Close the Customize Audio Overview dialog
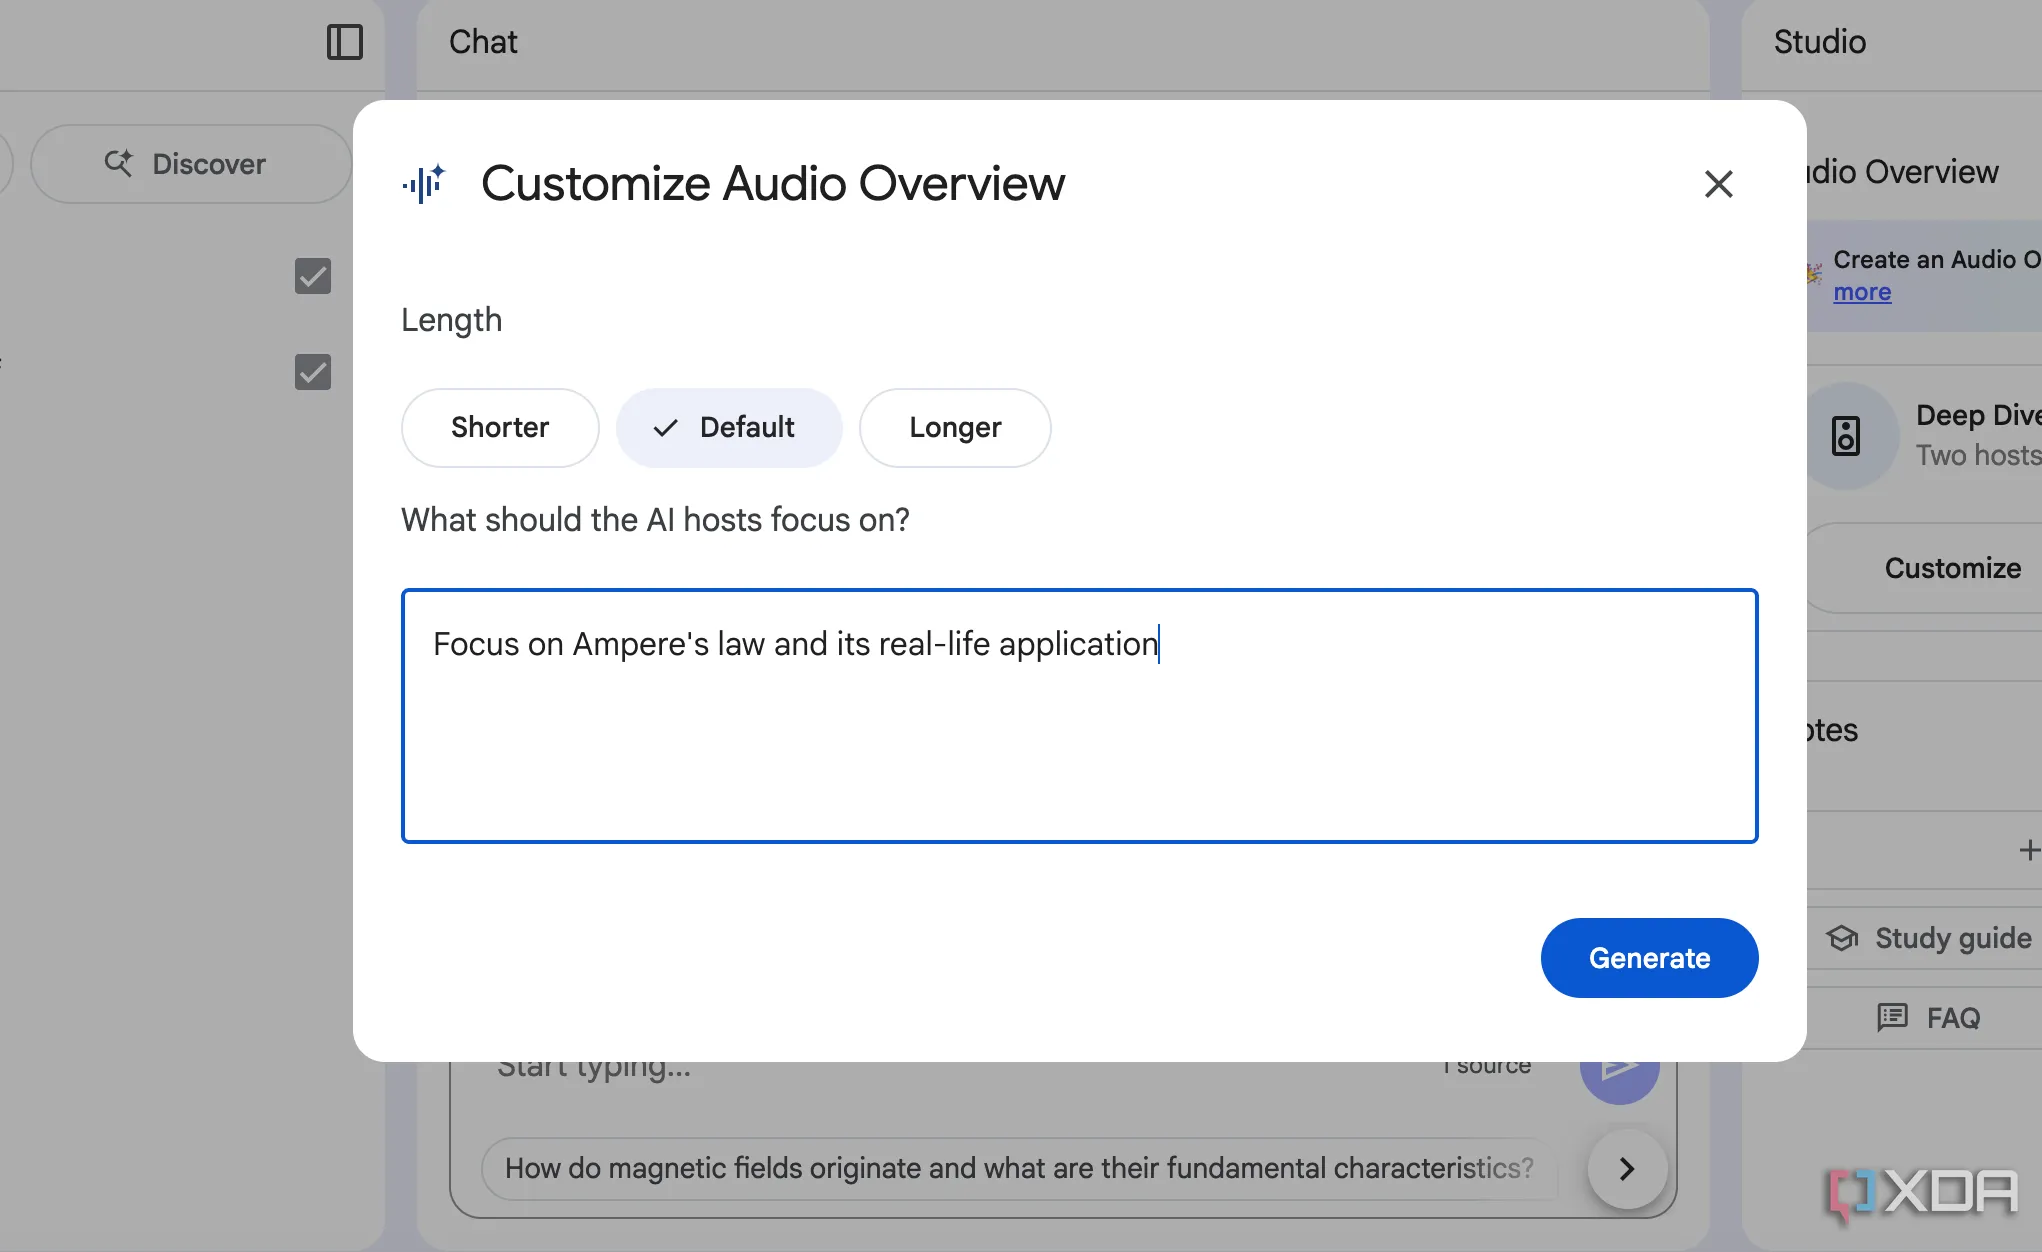Viewport: 2042px width, 1252px height. click(x=1718, y=184)
